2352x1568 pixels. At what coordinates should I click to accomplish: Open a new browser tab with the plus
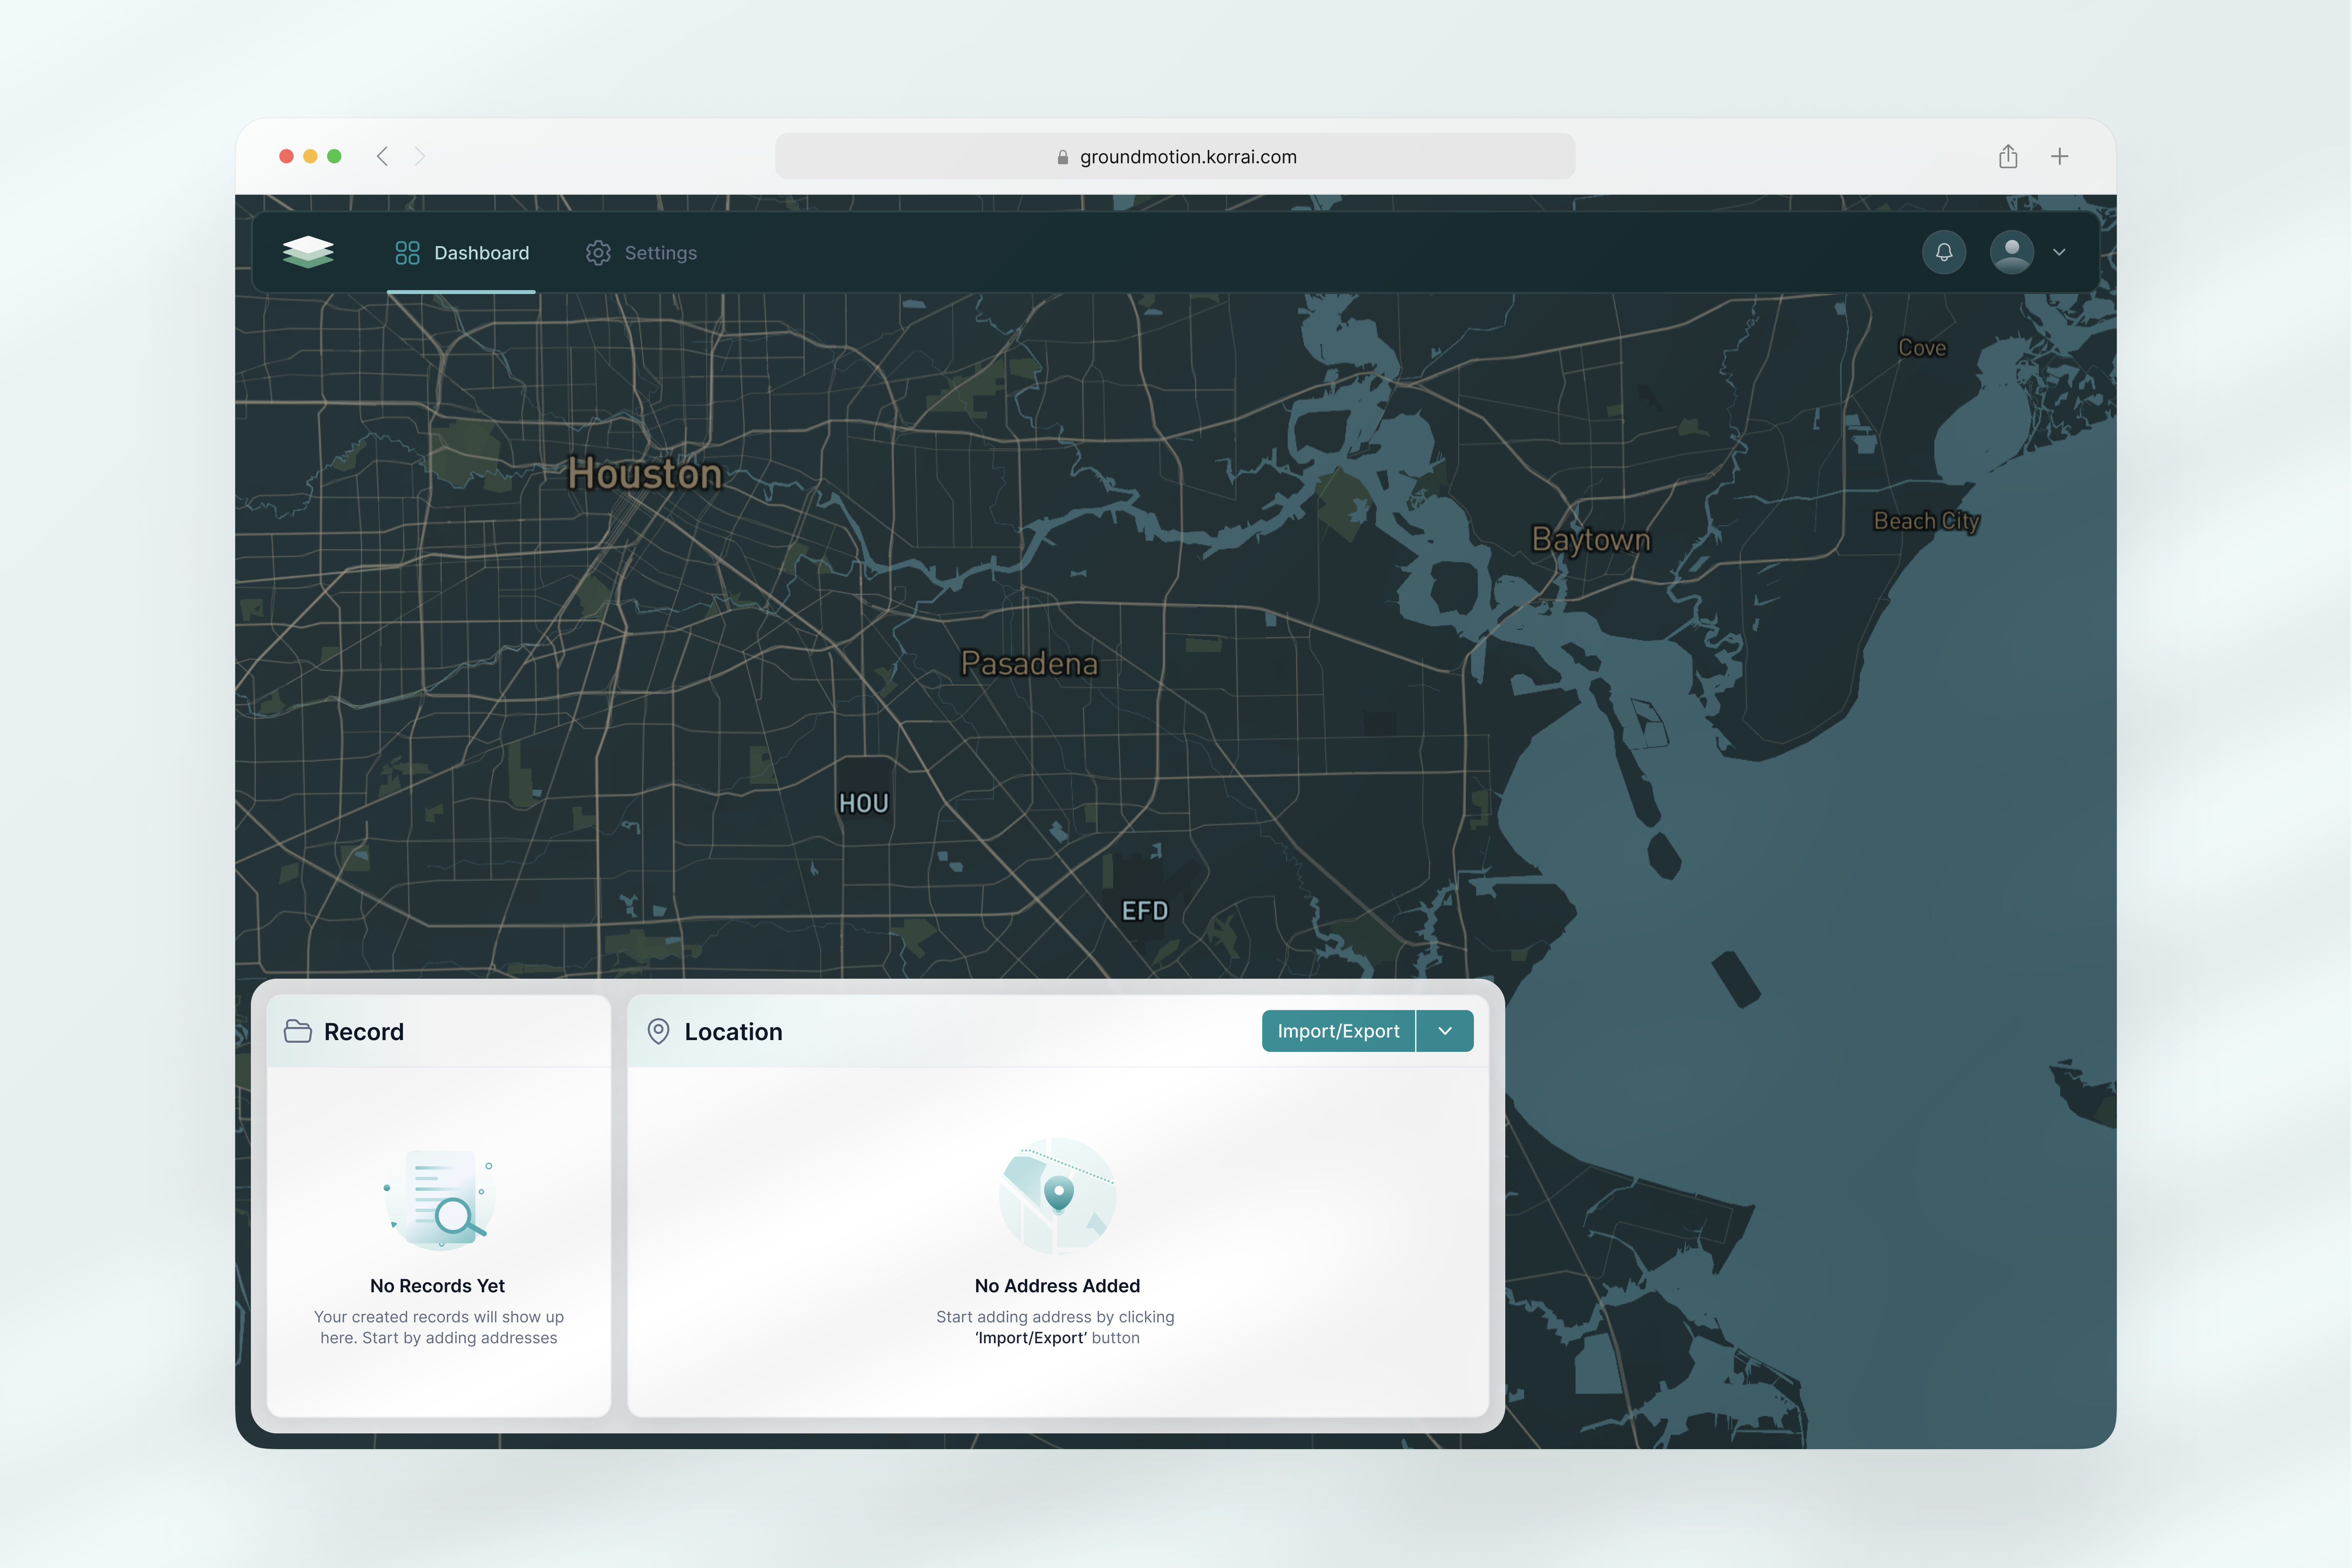click(2061, 156)
